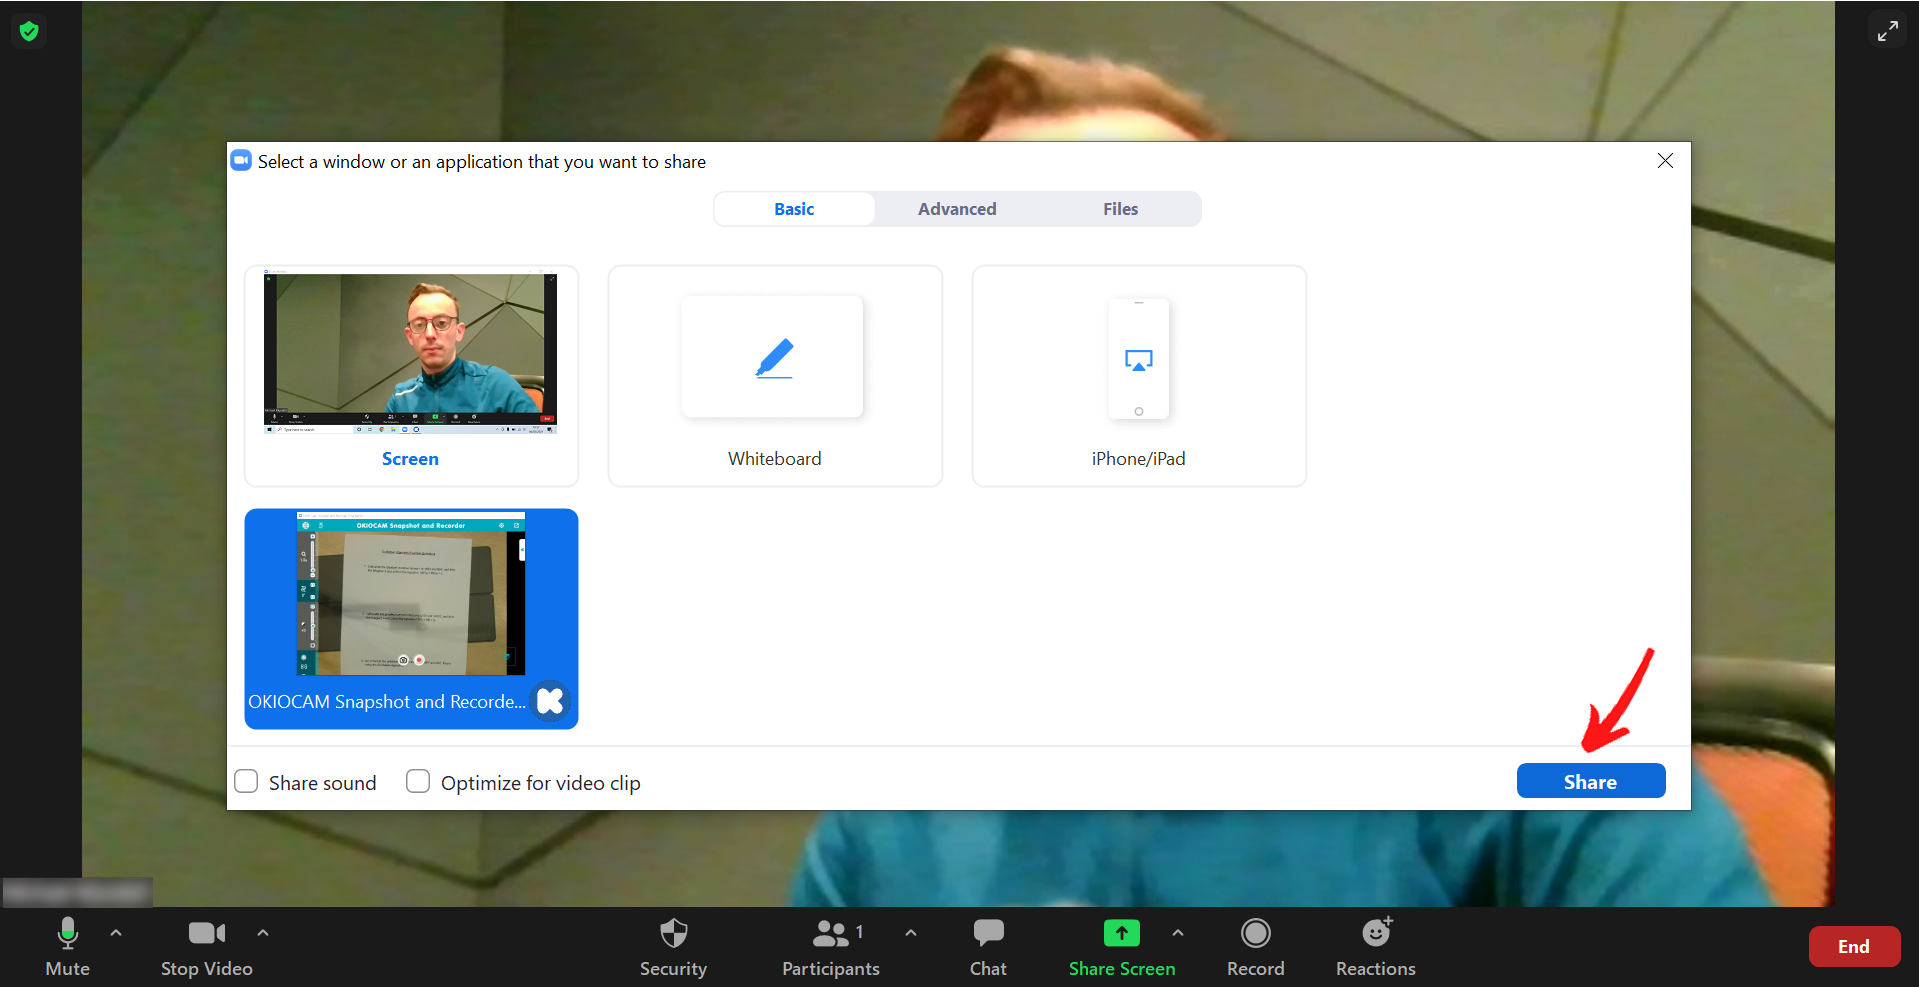The width and height of the screenshot is (1919, 987).
Task: Switch to the Files tab
Action: (1120, 209)
